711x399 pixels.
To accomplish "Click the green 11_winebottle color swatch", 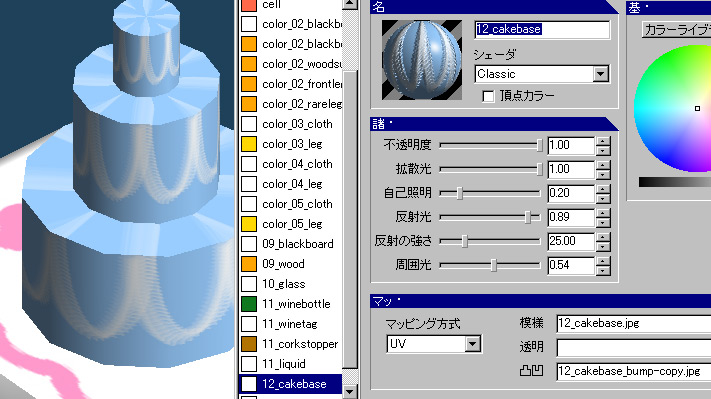I will pos(248,304).
